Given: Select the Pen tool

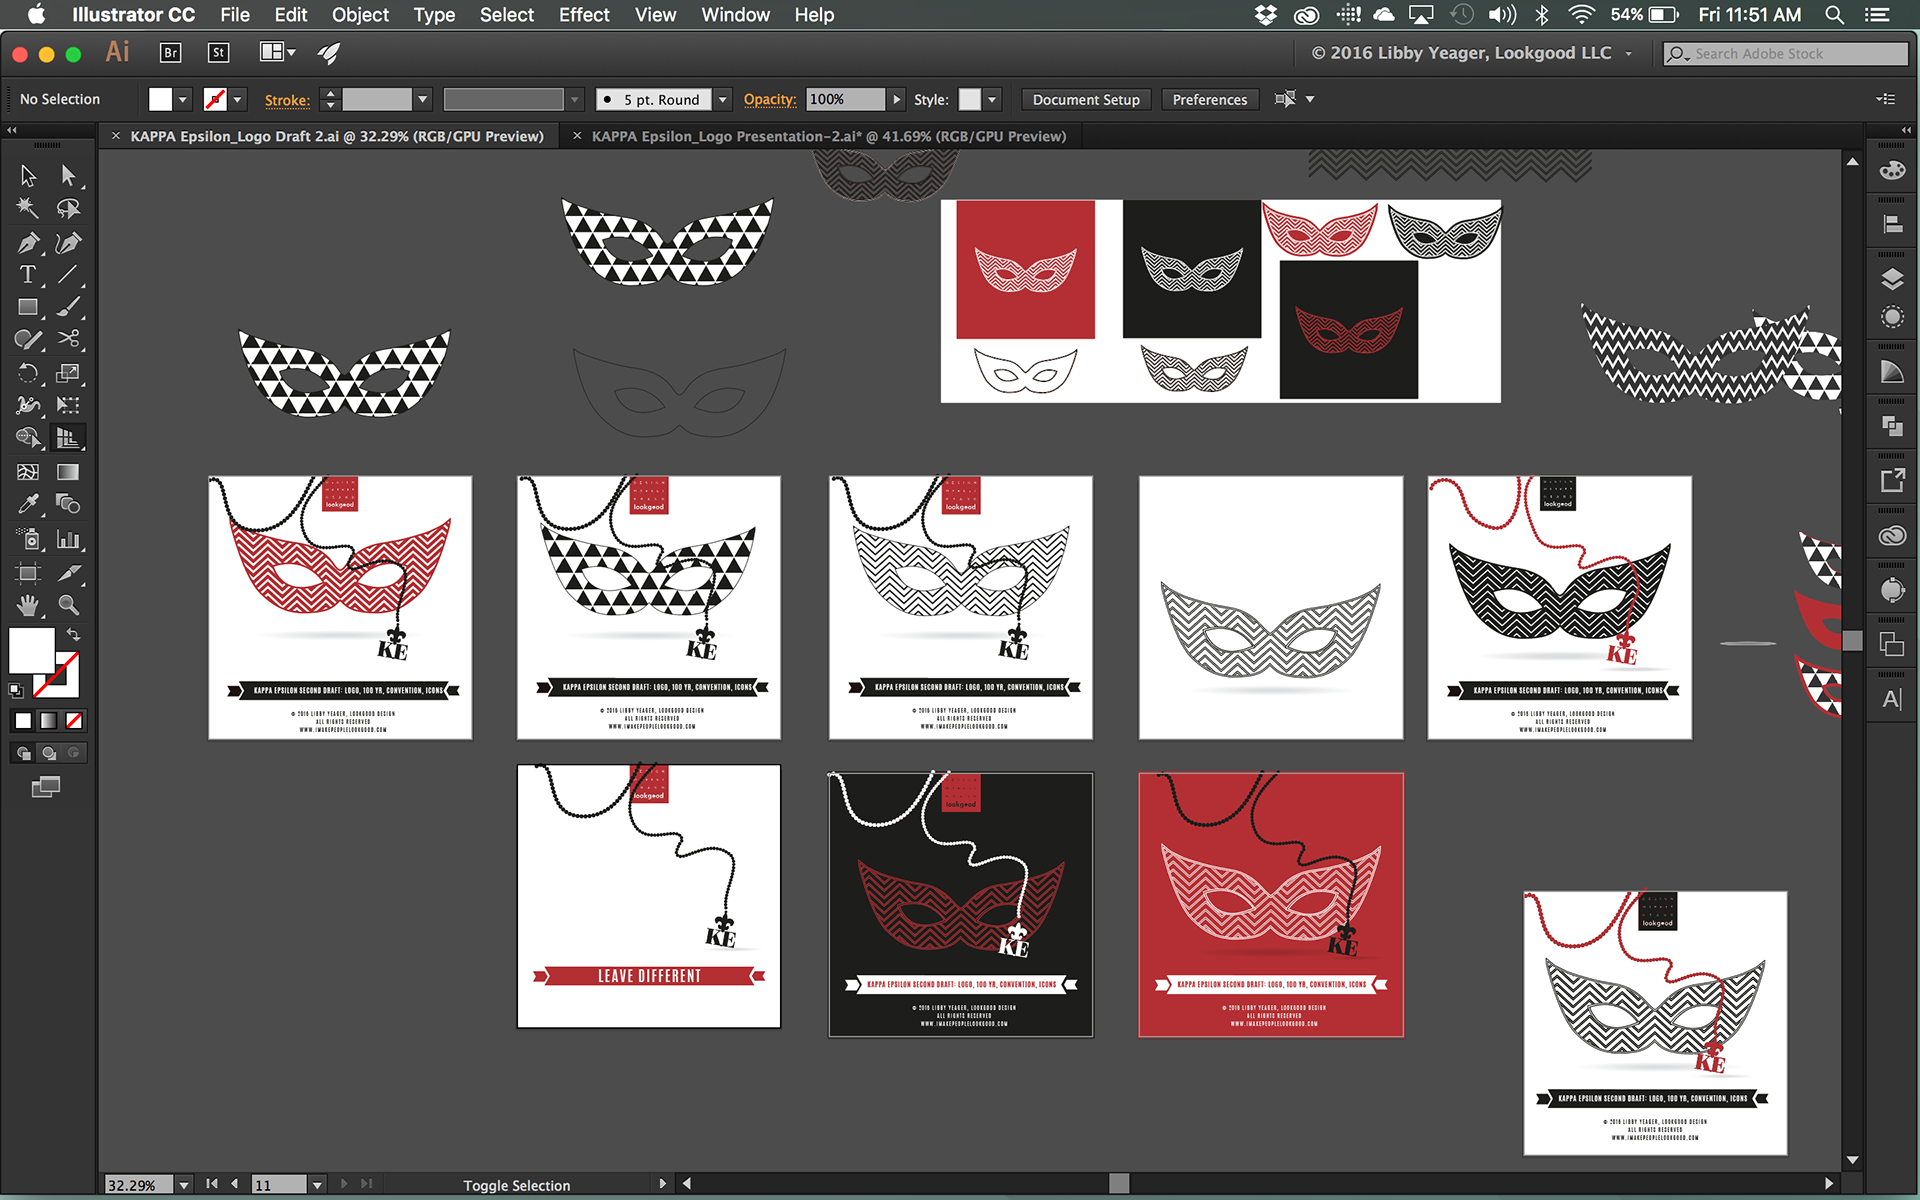Looking at the screenshot, I should [28, 242].
